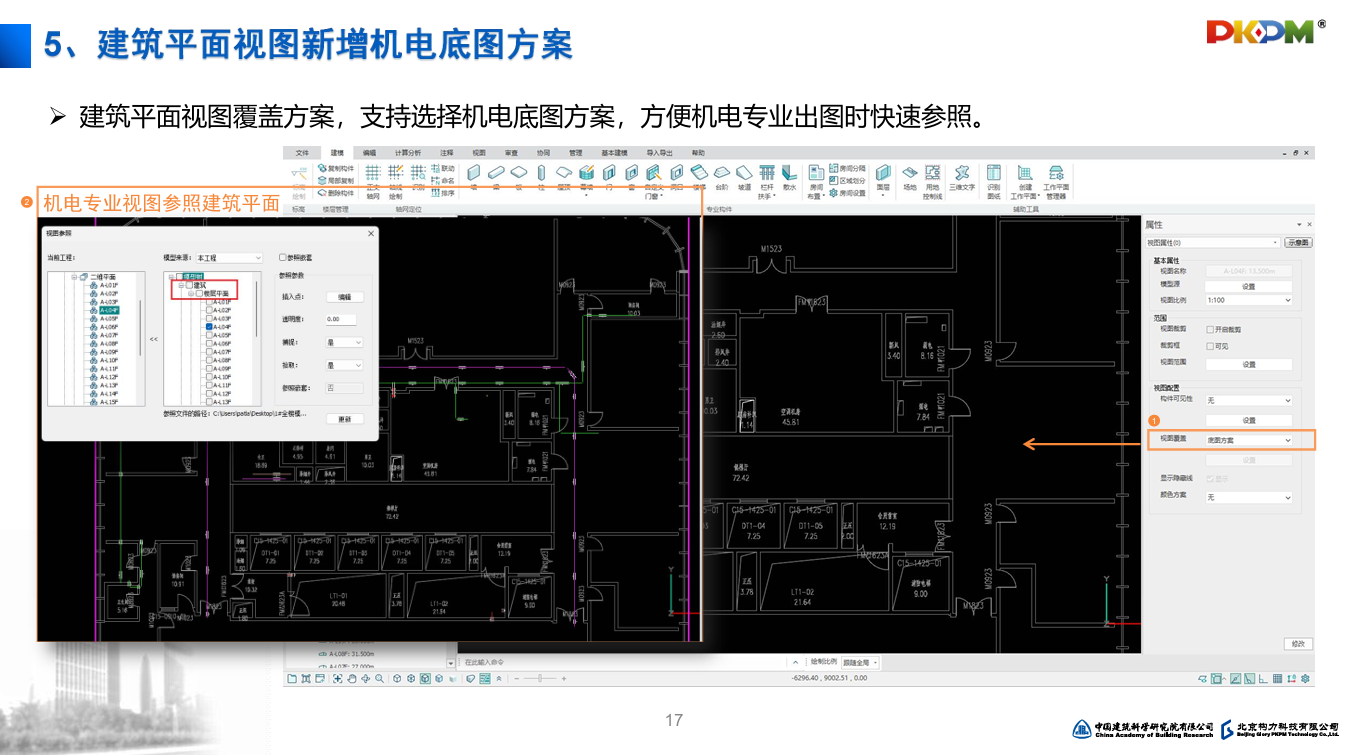Select the 坡道 ramp tool
The image size is (1348, 755).
(x=744, y=177)
